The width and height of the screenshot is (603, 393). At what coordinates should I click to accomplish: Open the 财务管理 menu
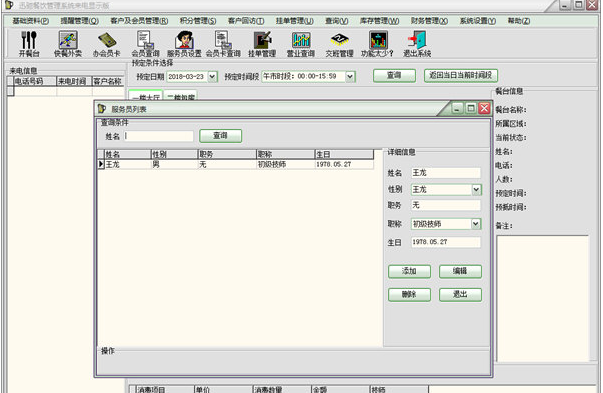tap(429, 21)
